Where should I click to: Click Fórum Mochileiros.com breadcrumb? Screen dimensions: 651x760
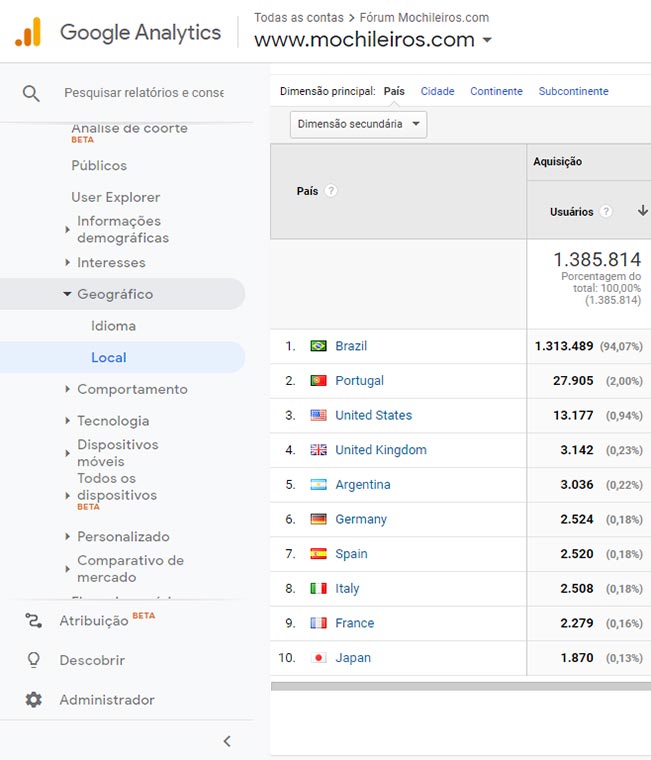click(424, 17)
